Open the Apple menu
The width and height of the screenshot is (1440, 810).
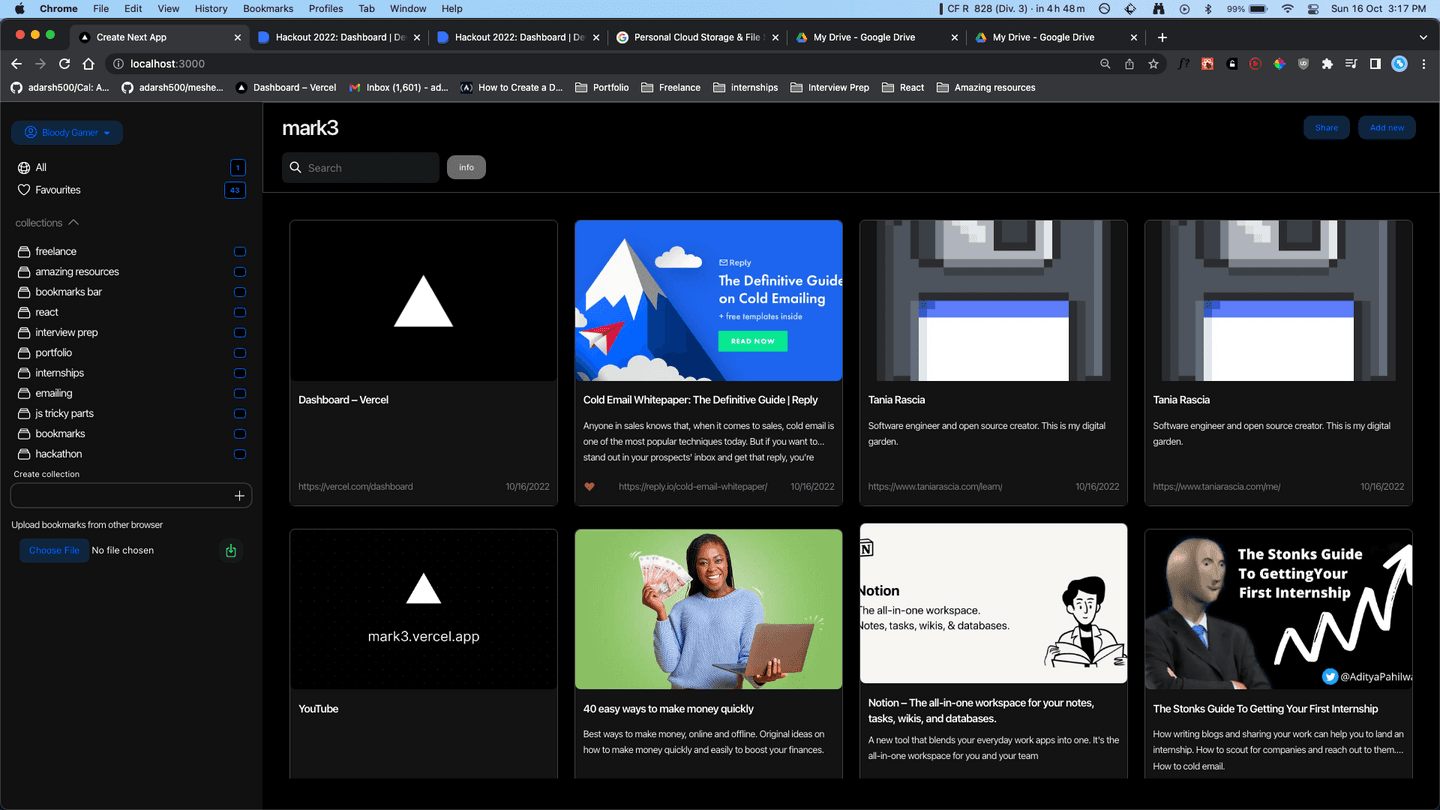coord(19,8)
